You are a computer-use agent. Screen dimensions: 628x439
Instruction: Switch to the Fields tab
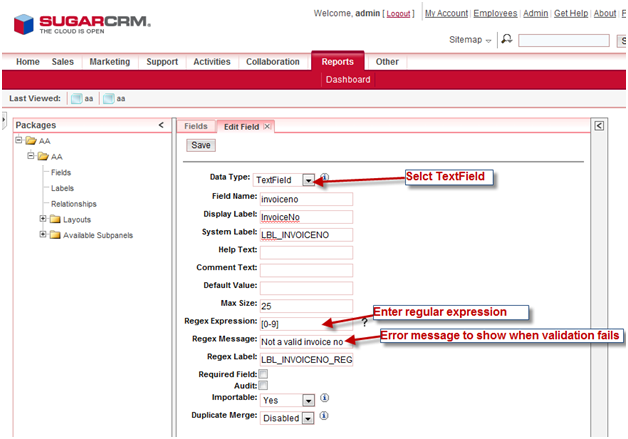pos(196,126)
